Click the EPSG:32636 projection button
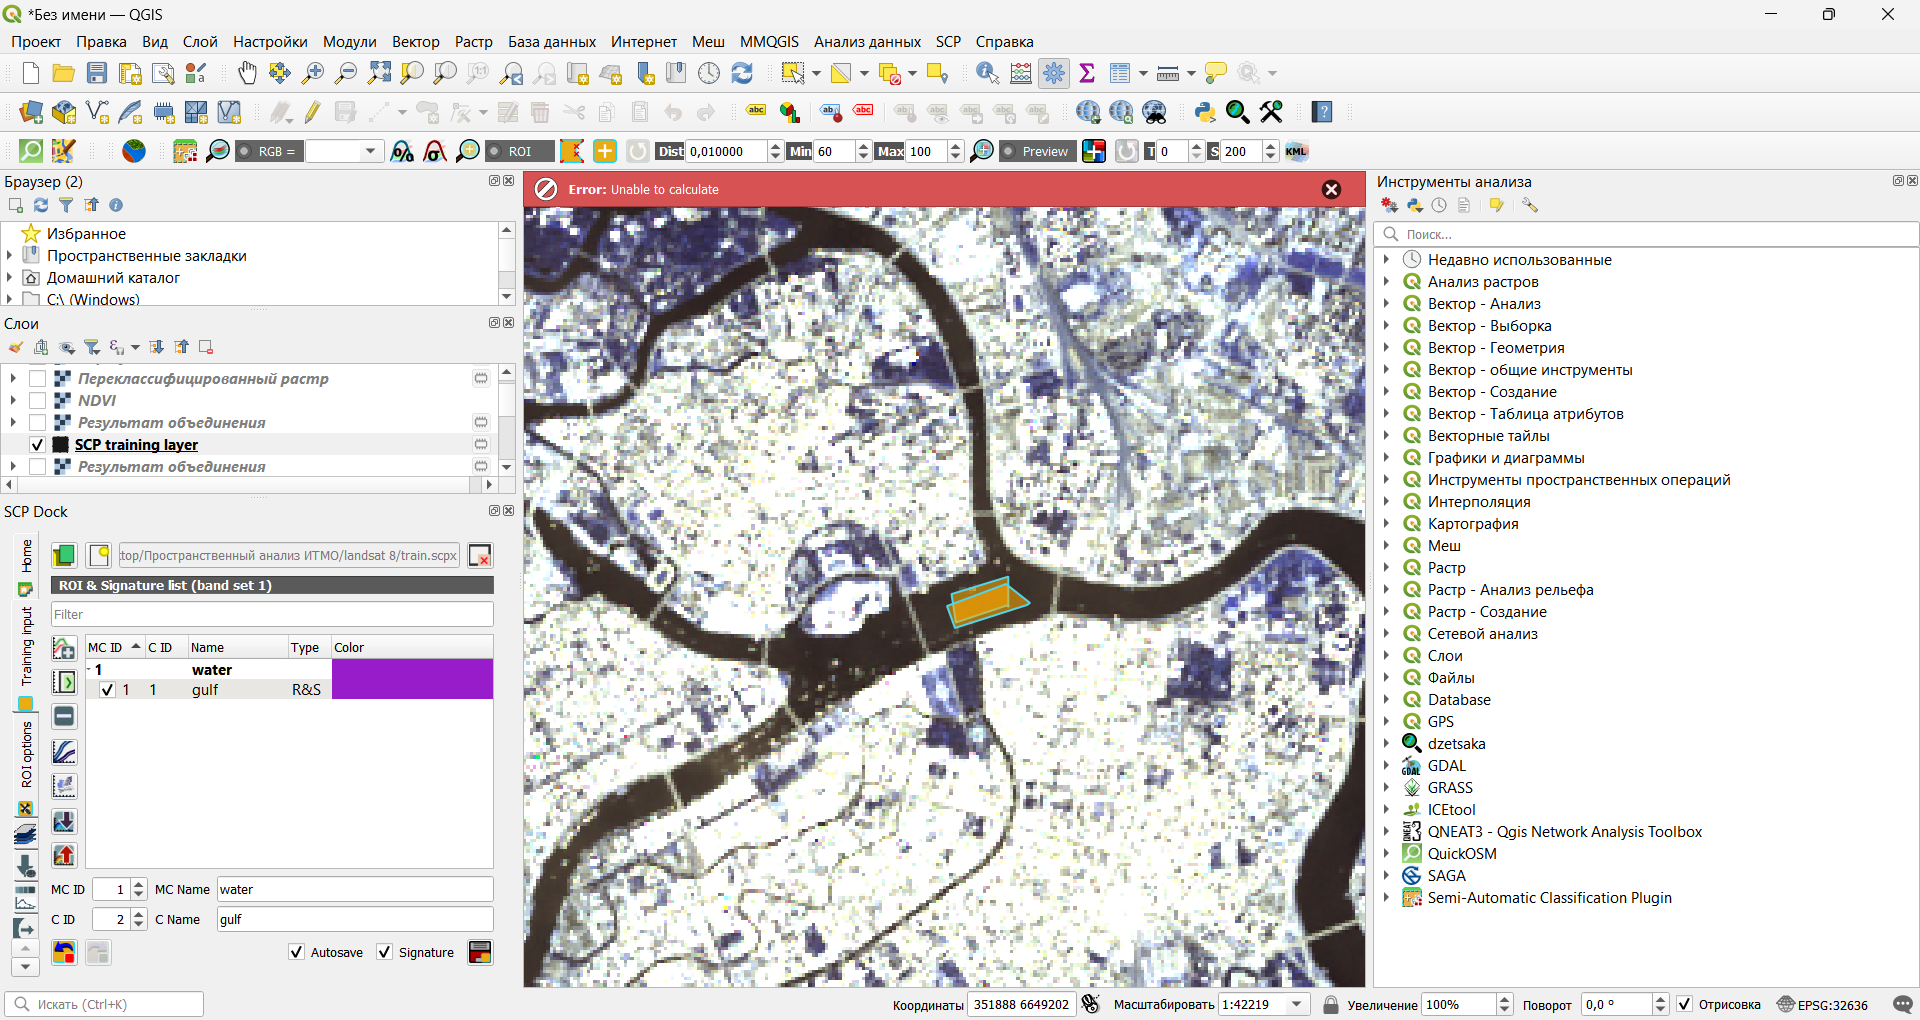 (x=1822, y=1005)
